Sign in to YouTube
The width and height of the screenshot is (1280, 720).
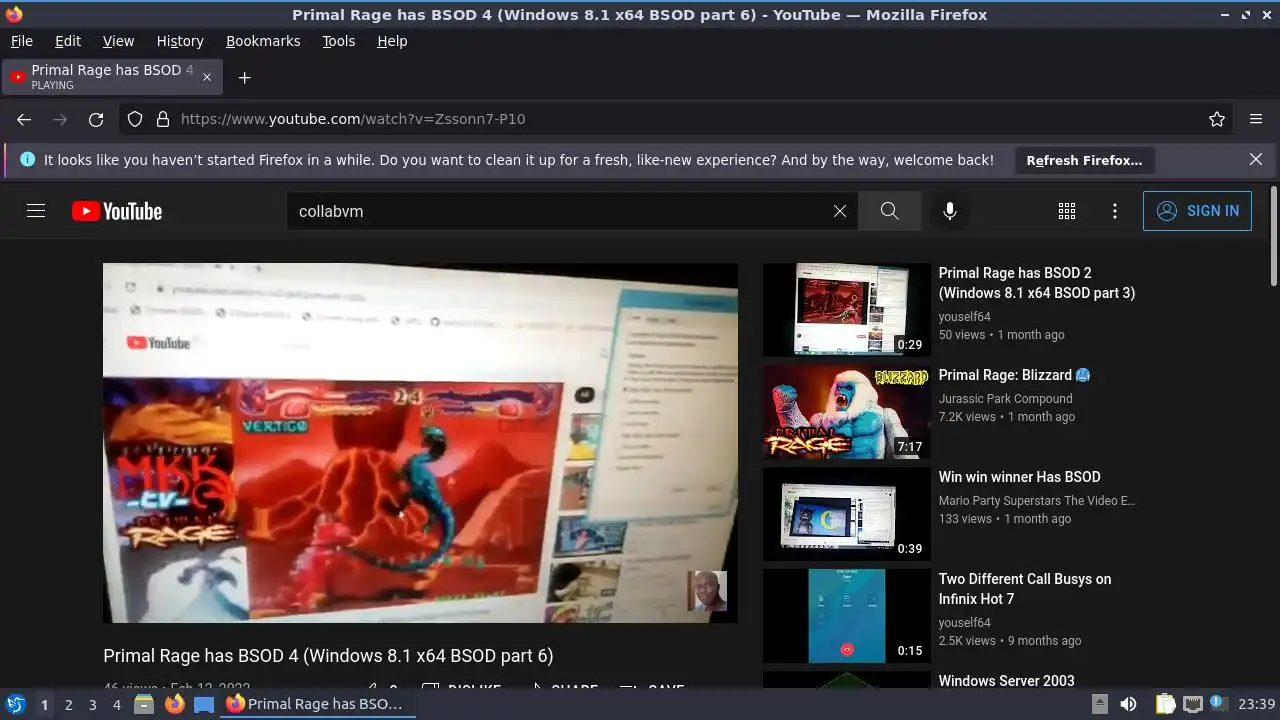[1197, 211]
